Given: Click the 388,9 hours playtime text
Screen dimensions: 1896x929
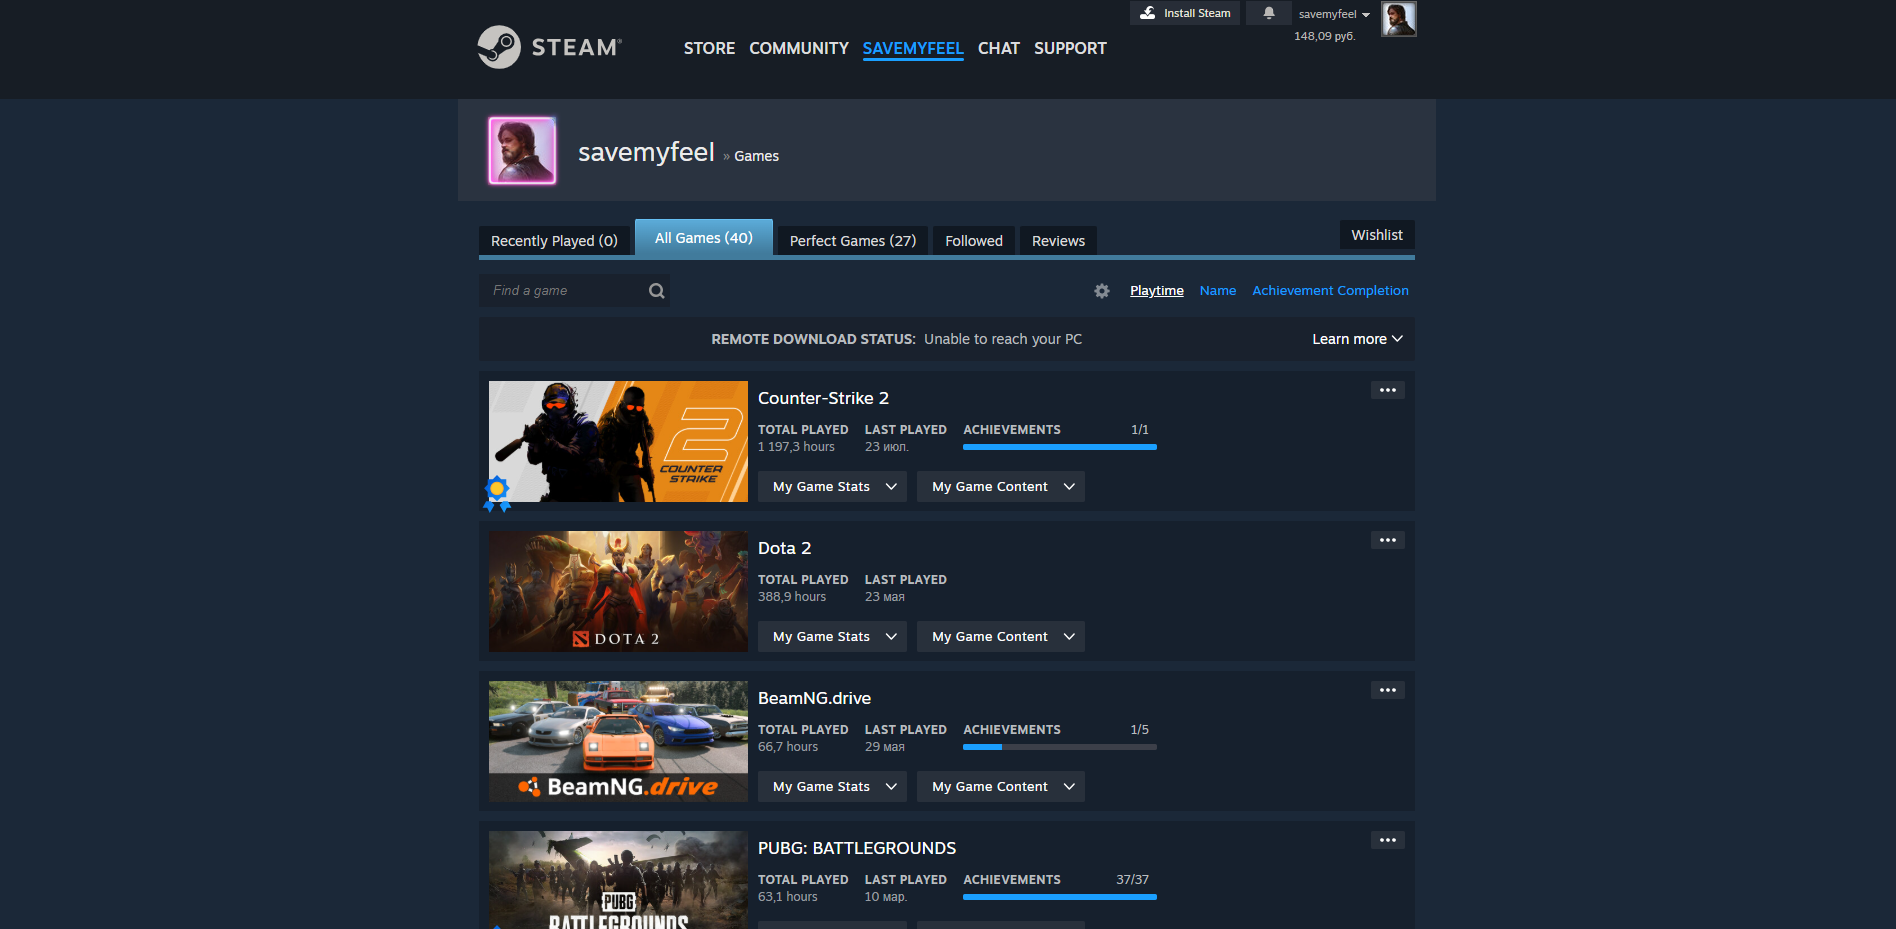Looking at the screenshot, I should 792,597.
